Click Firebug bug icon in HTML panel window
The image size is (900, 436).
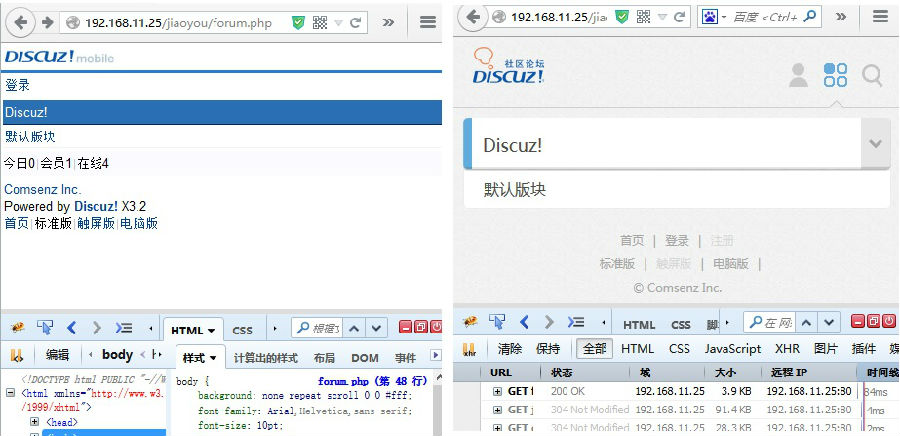[x=18, y=328]
